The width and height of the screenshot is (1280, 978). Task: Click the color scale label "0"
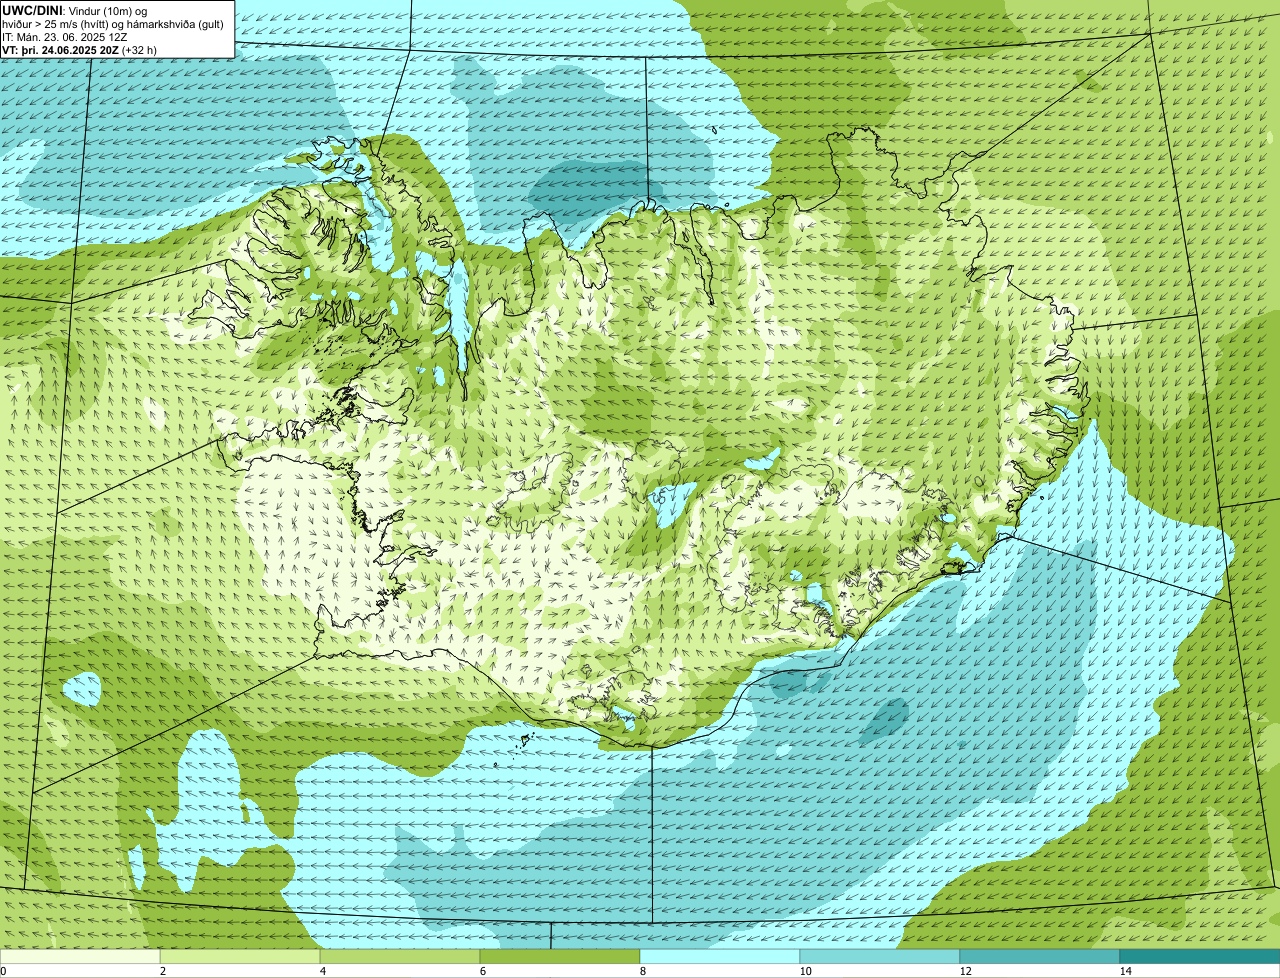click(x=3, y=971)
